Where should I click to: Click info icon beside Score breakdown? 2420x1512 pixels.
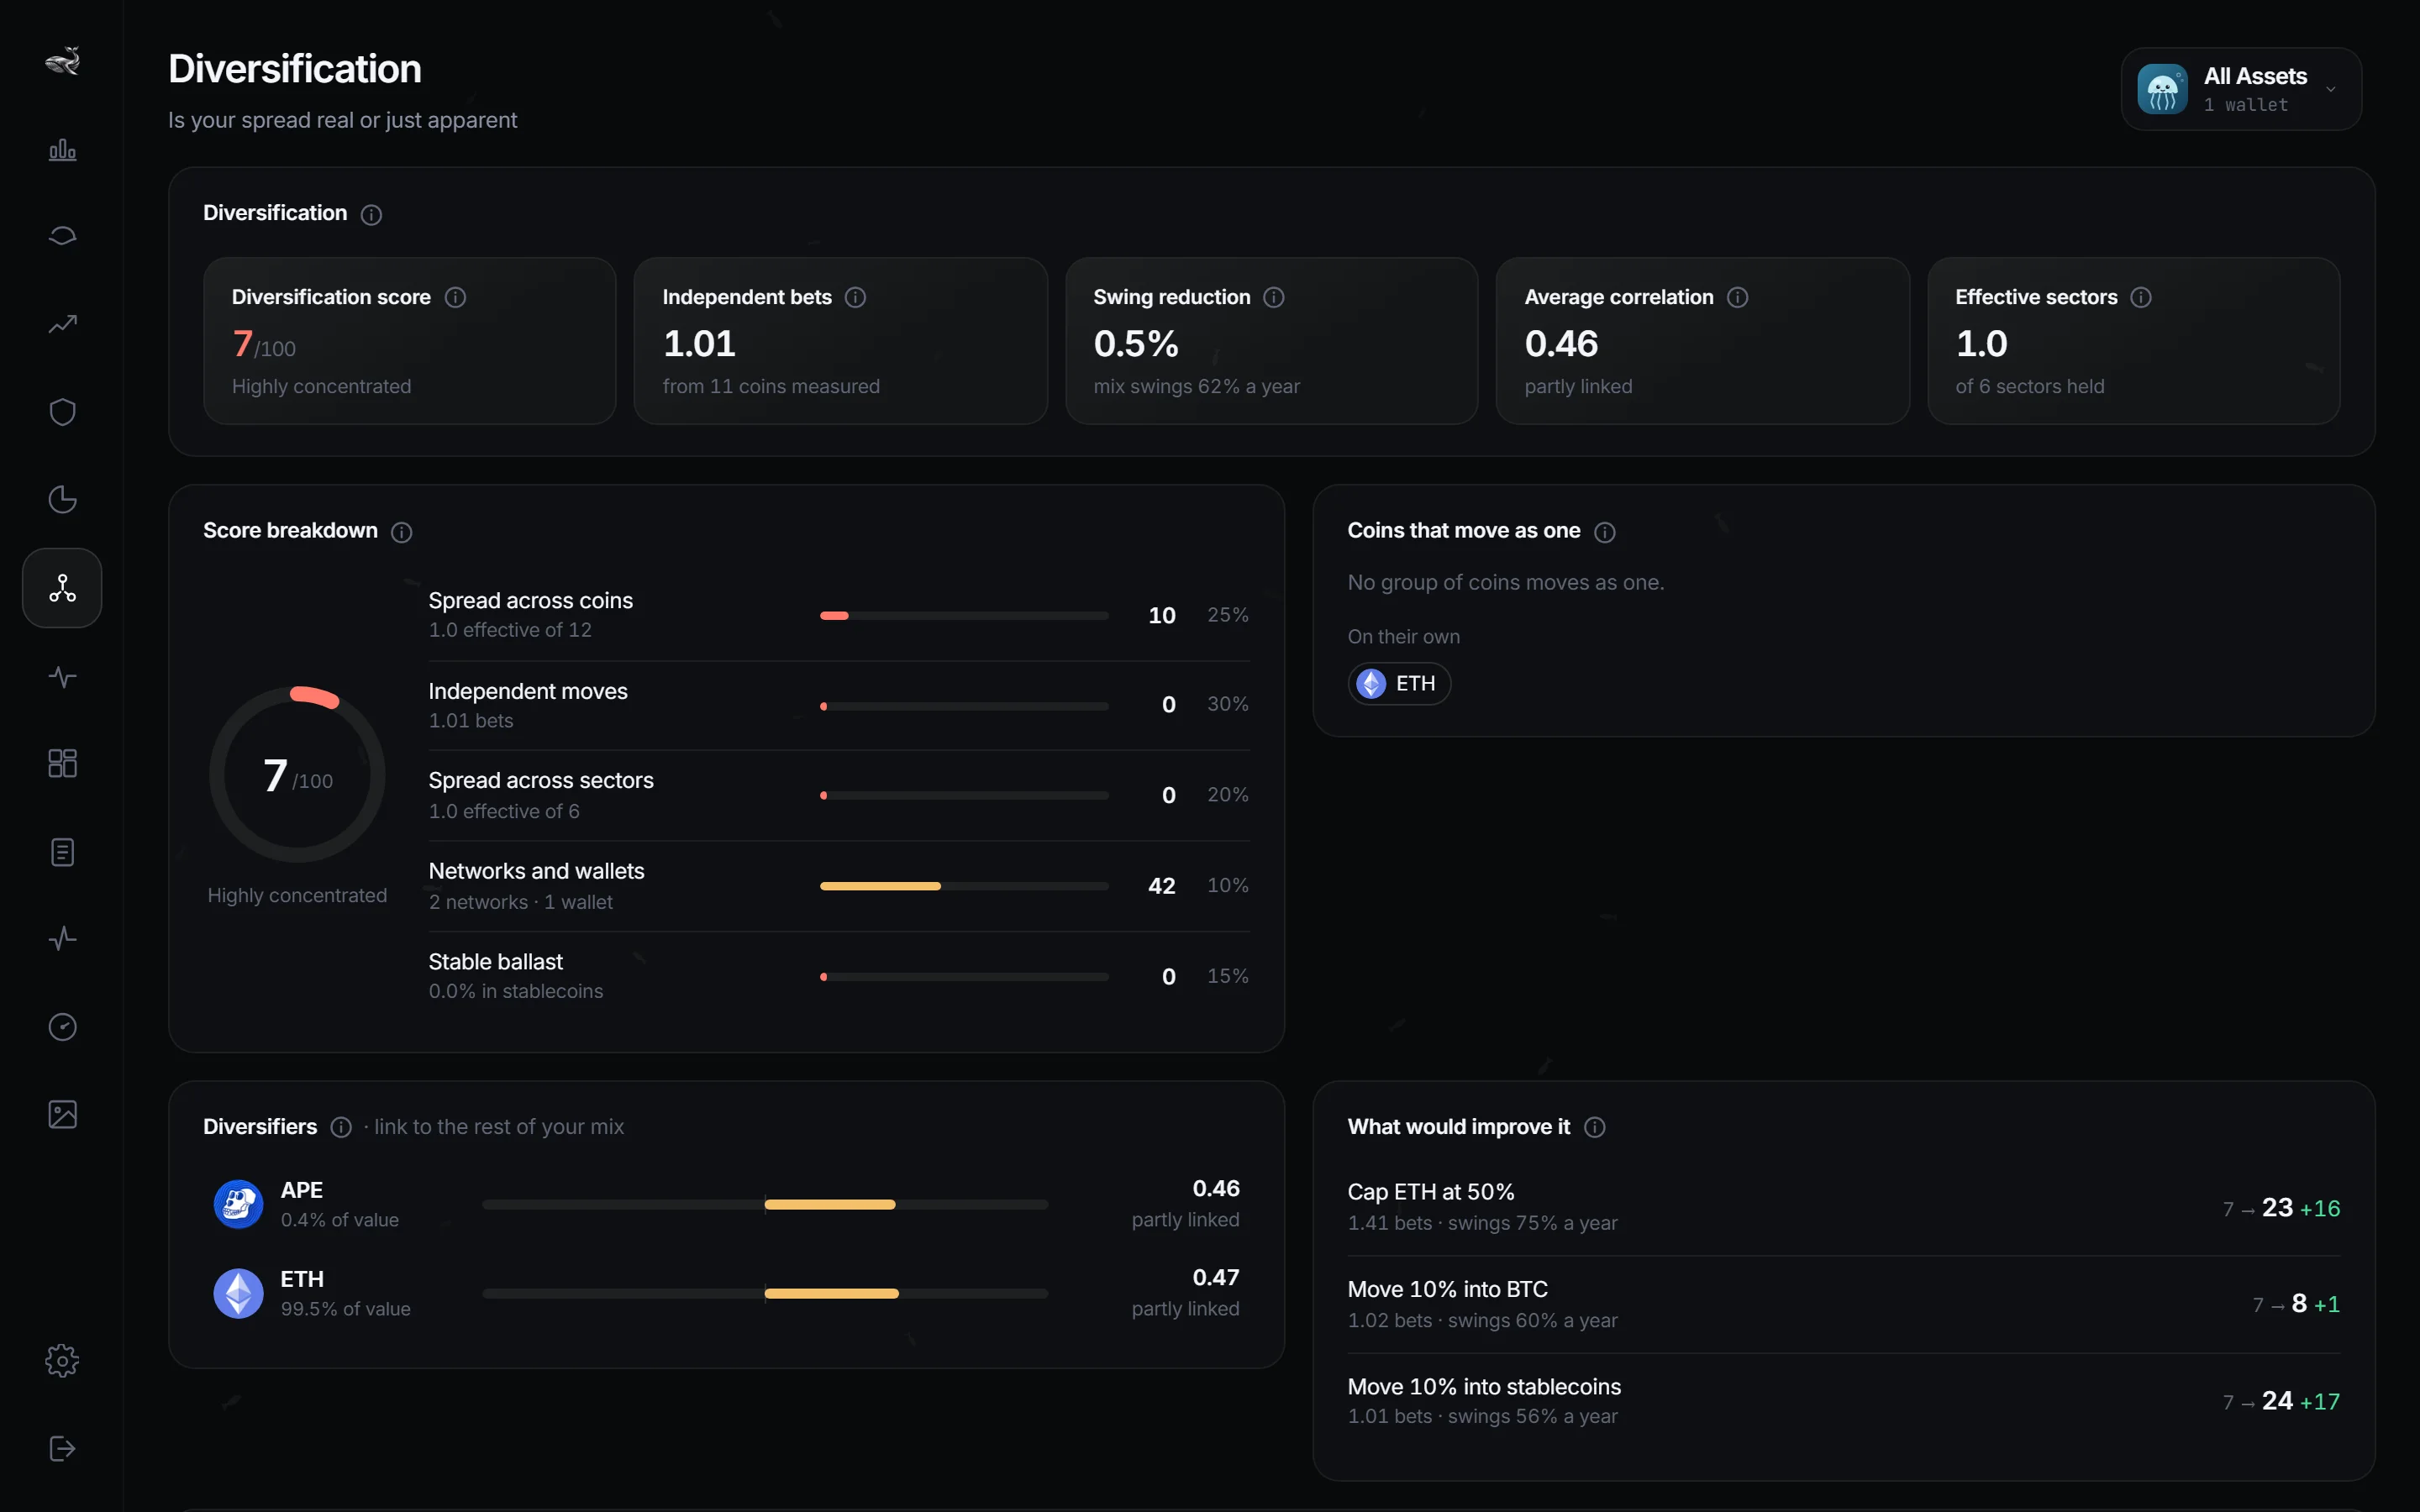401,532
